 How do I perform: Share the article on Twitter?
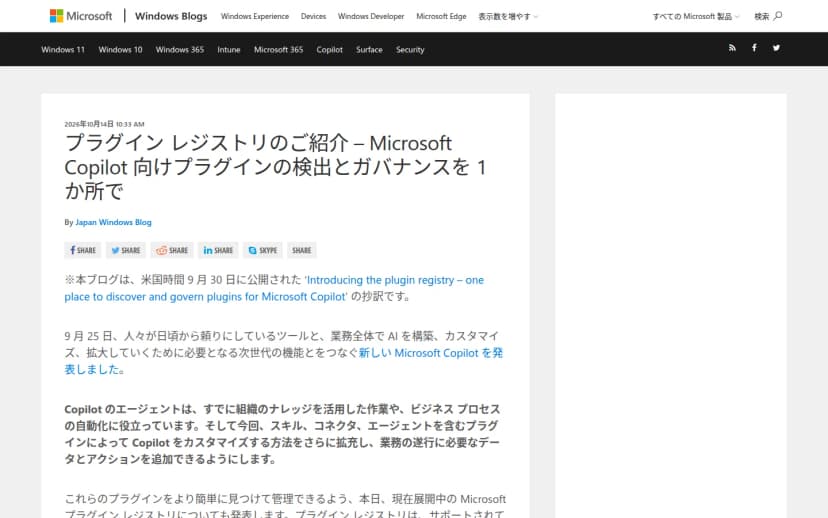click(x=126, y=250)
